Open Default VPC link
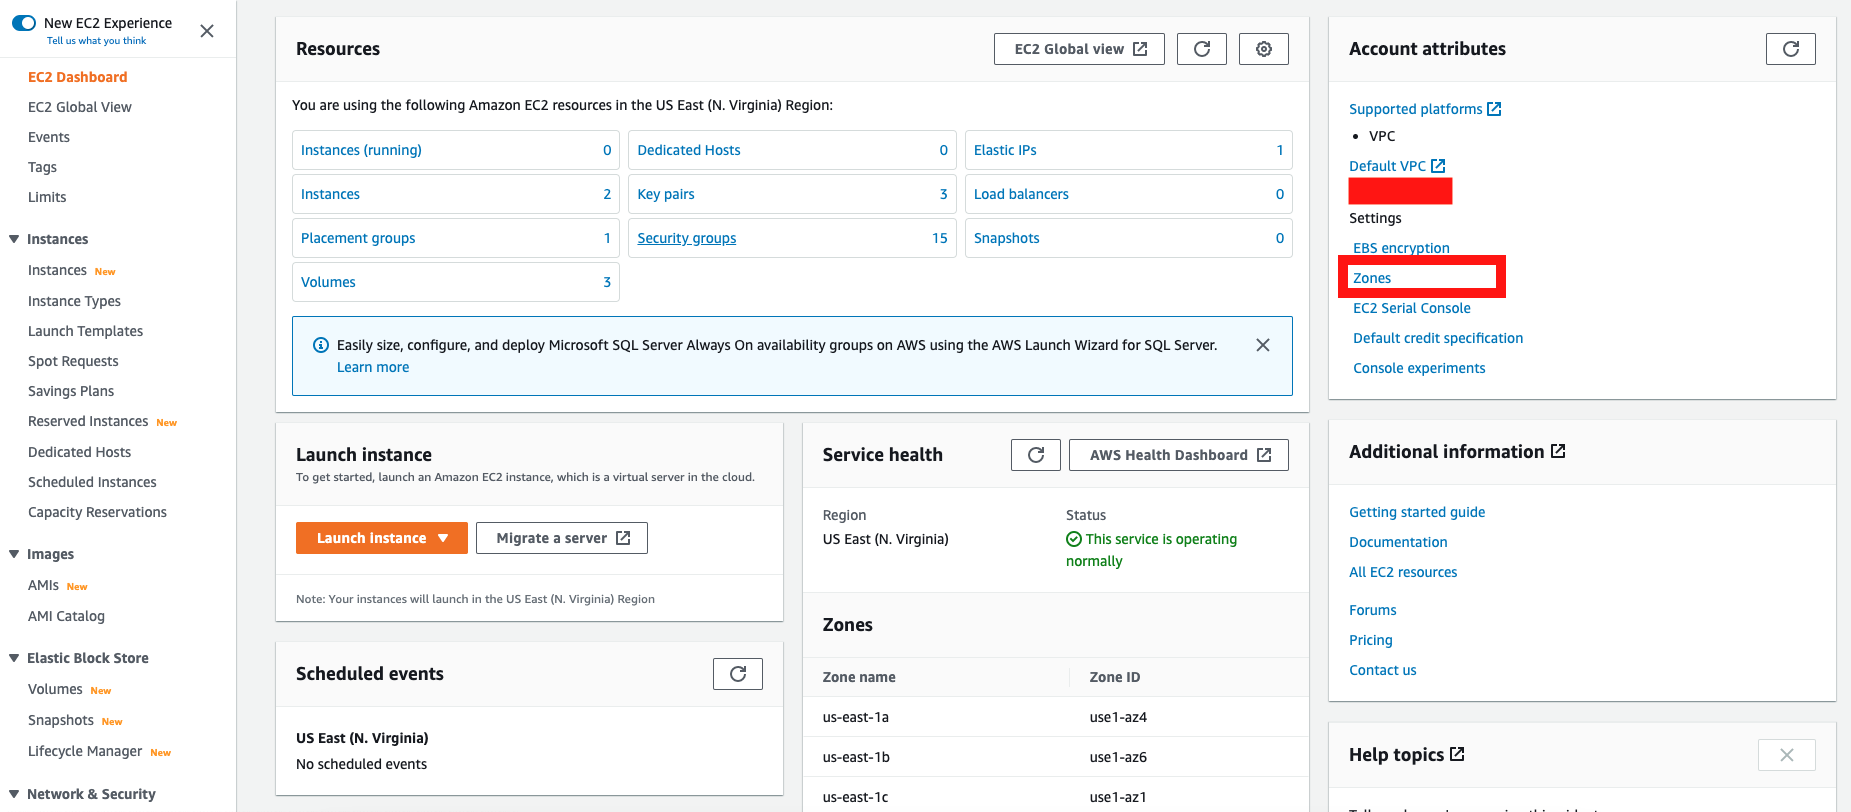This screenshot has height=812, width=1851. [1397, 166]
